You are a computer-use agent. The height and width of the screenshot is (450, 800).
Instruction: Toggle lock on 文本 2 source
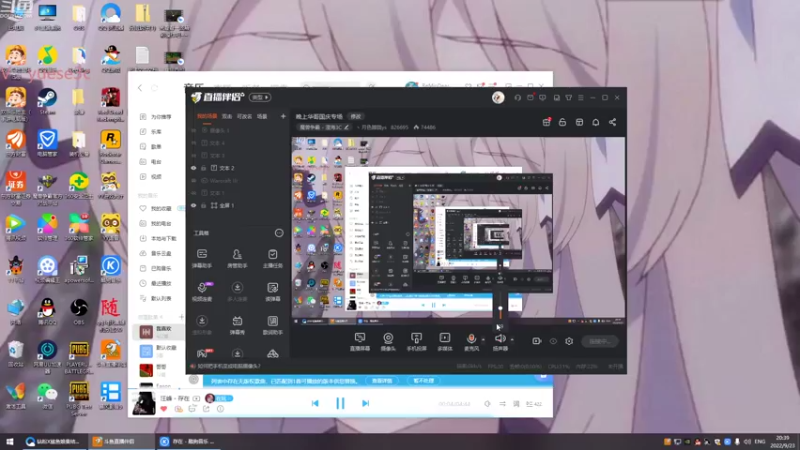[203, 168]
